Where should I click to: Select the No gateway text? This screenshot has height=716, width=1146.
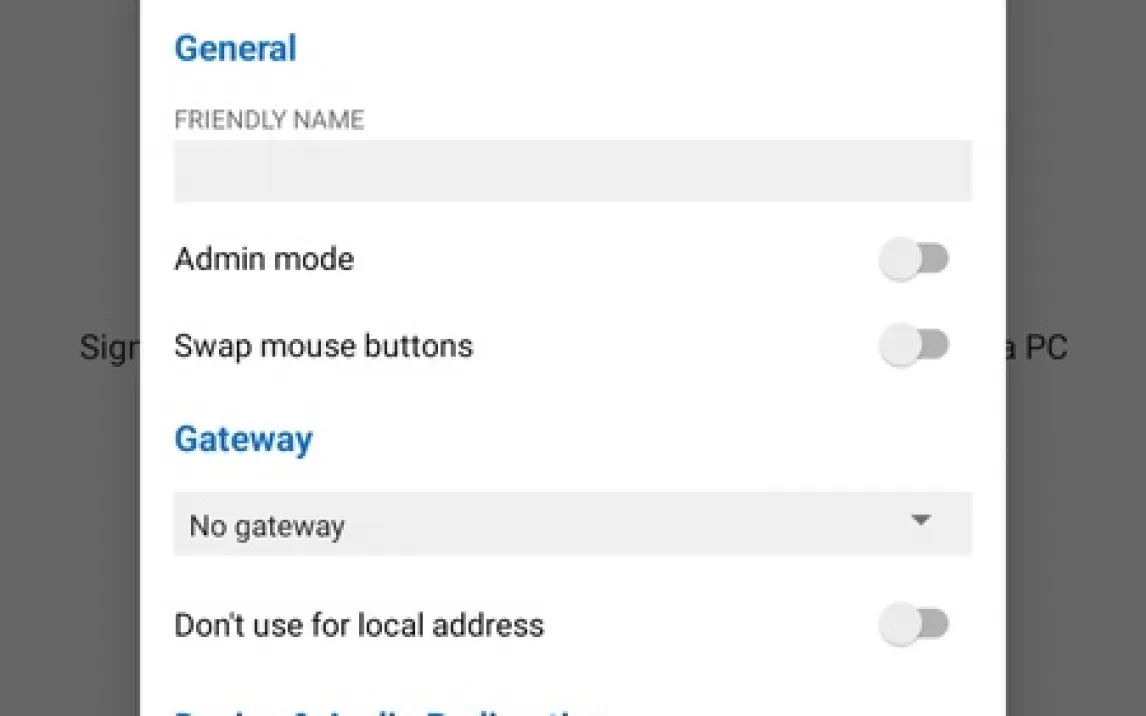click(267, 526)
